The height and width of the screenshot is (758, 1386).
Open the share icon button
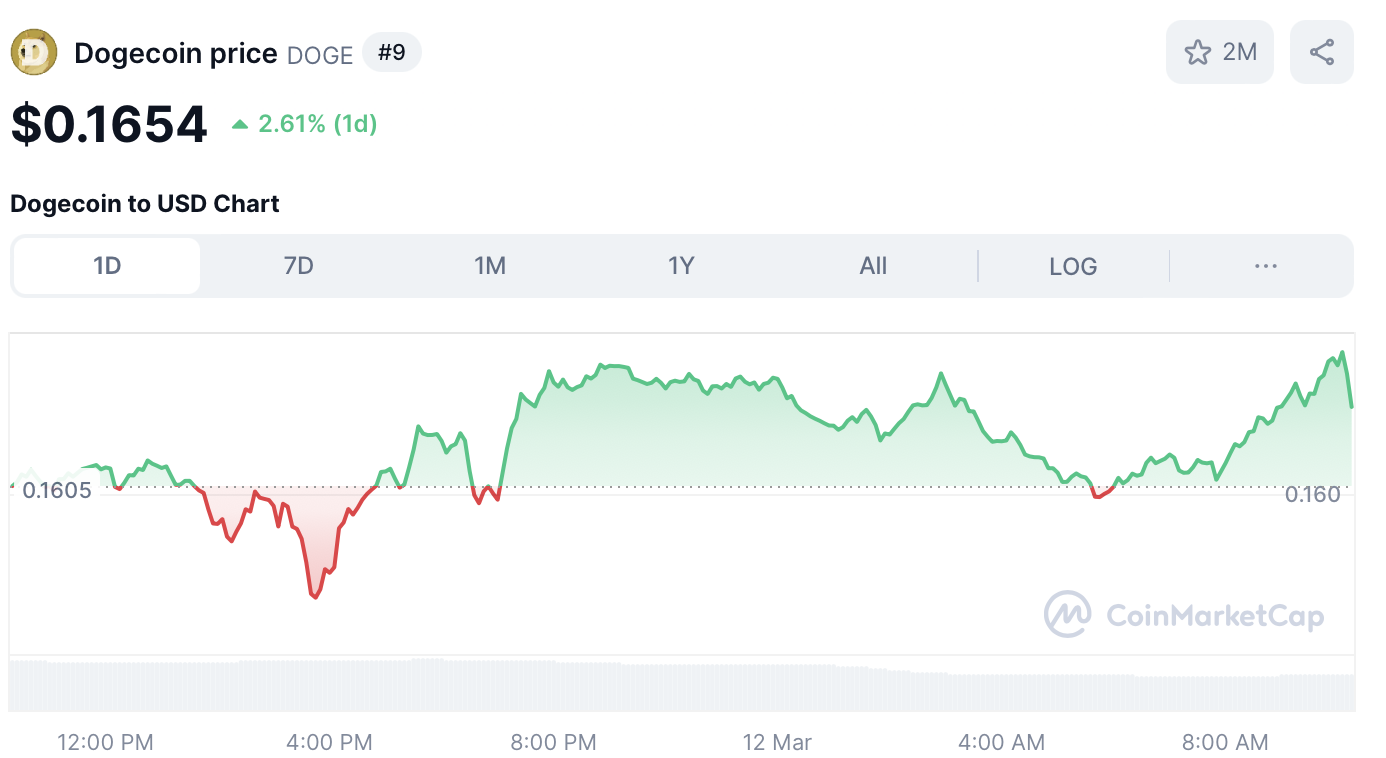click(x=1322, y=52)
